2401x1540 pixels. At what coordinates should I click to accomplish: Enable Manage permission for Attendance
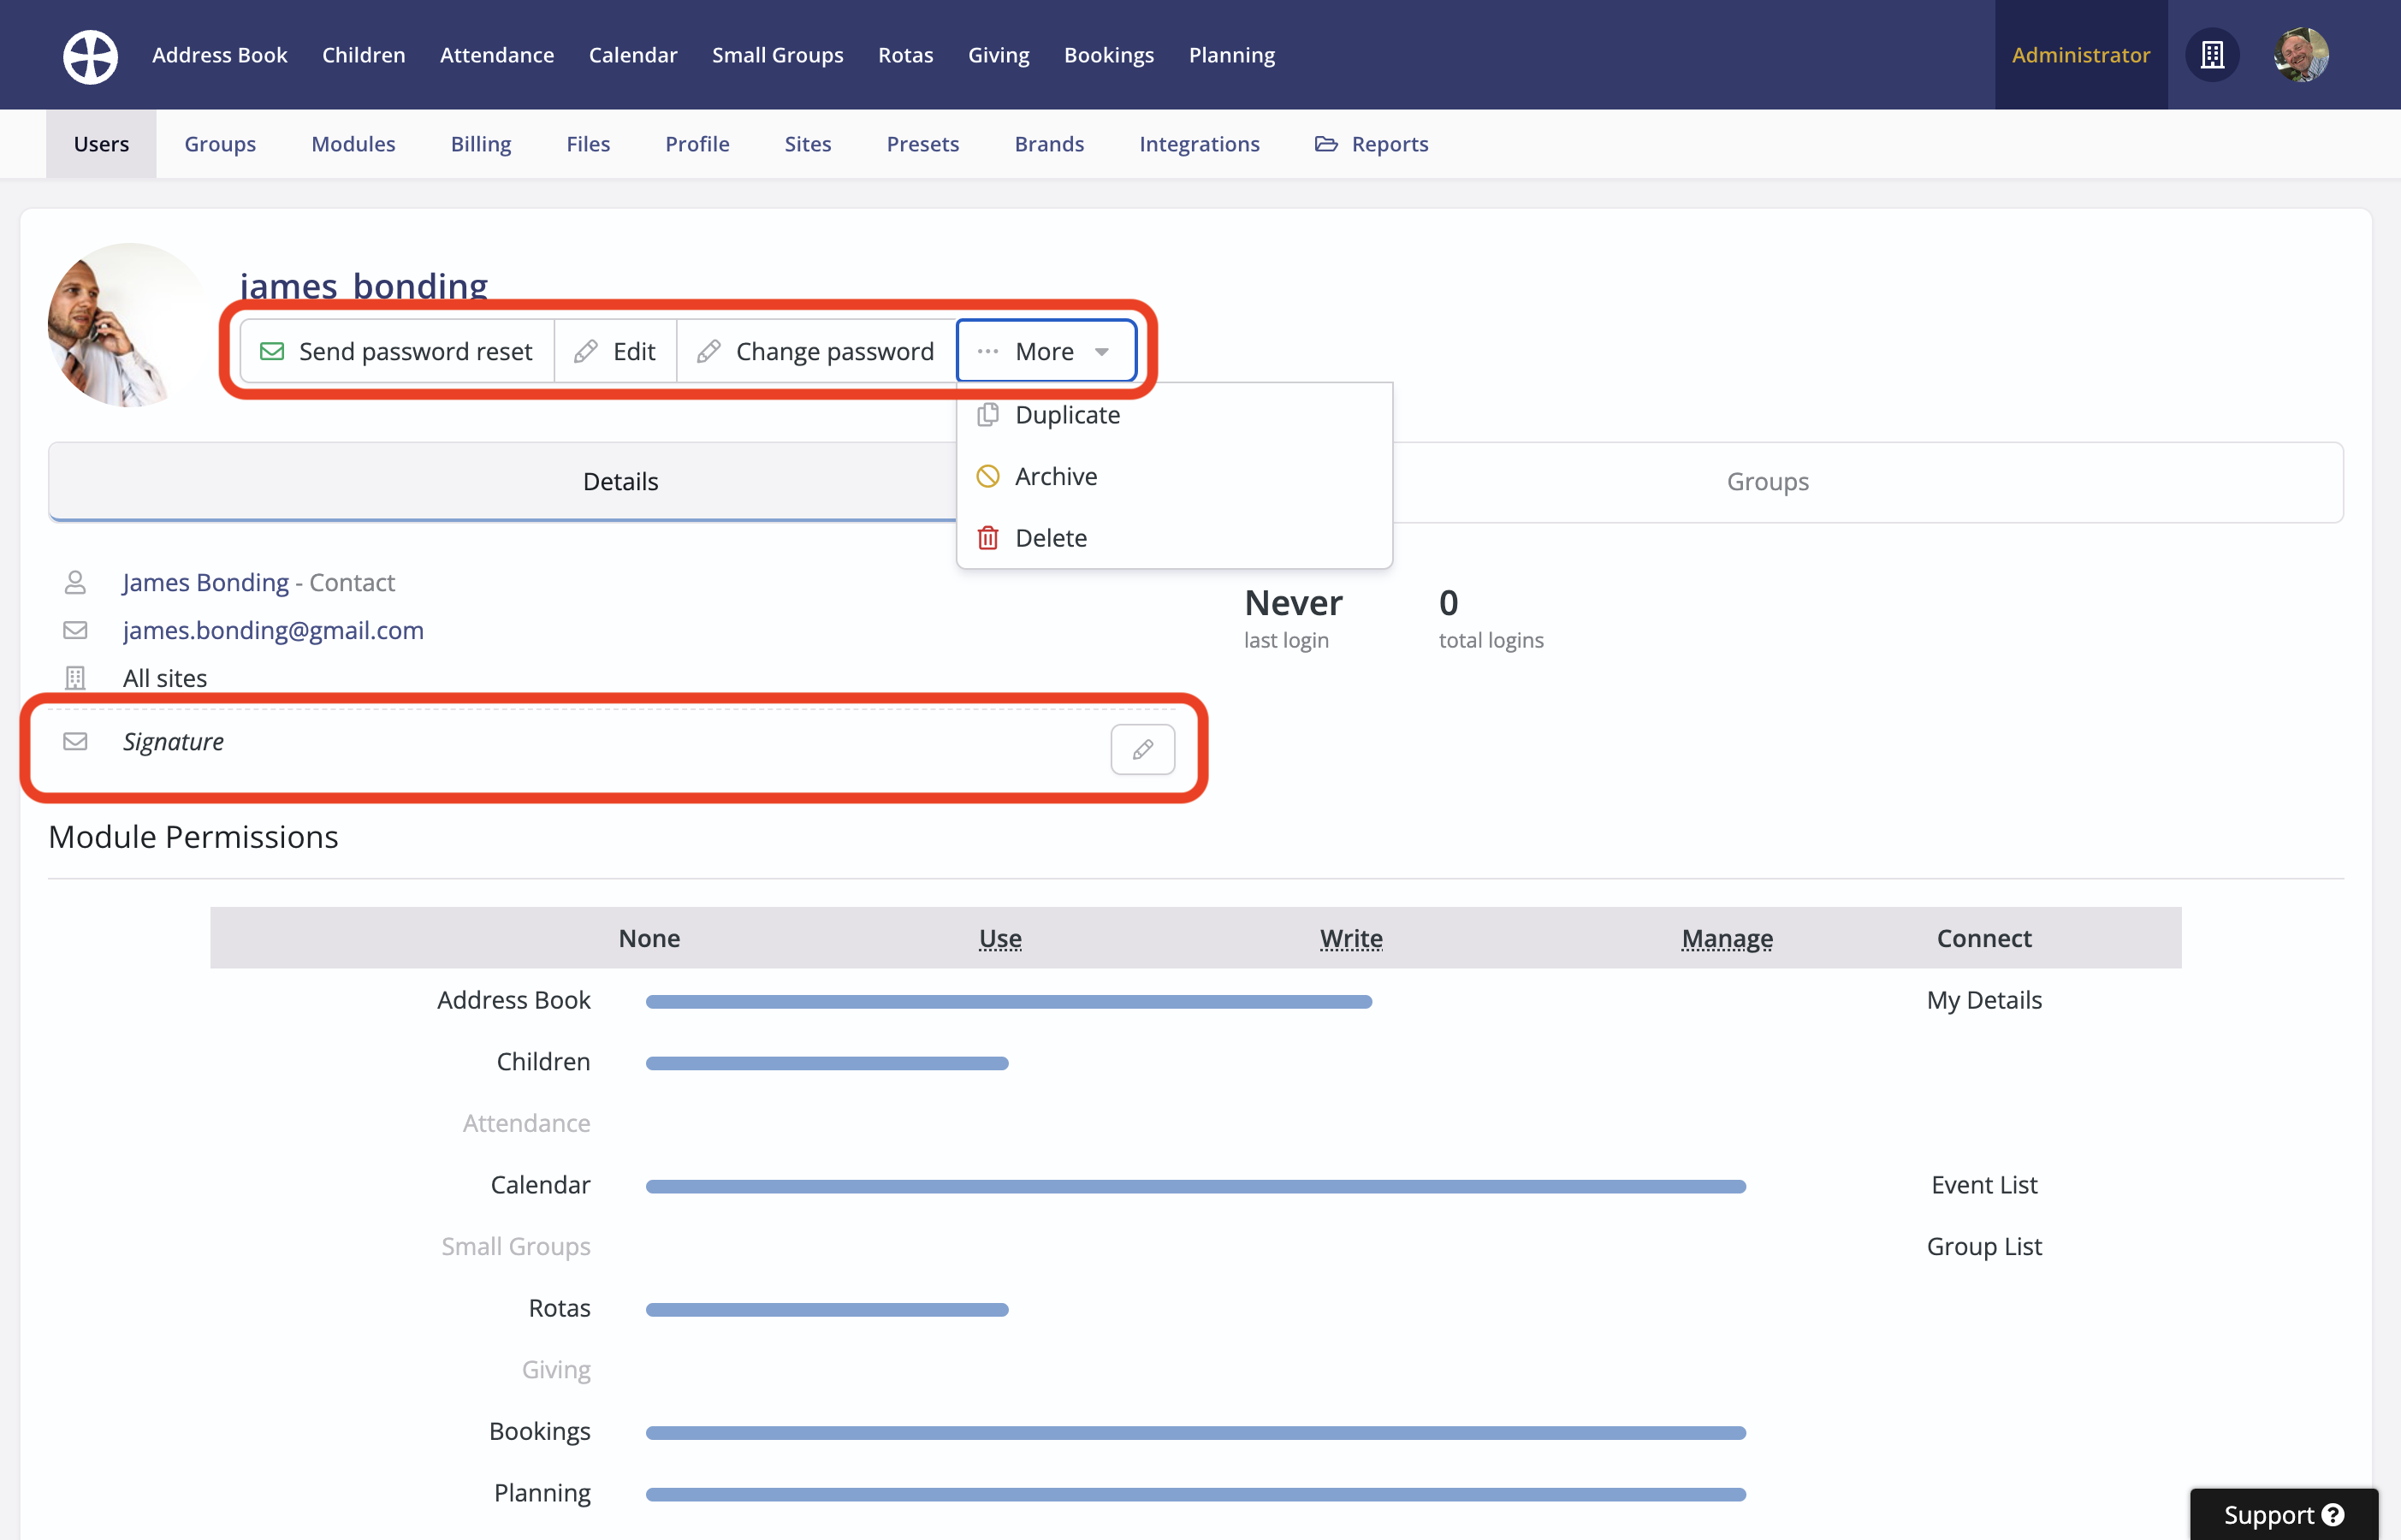[x=1726, y=1123]
